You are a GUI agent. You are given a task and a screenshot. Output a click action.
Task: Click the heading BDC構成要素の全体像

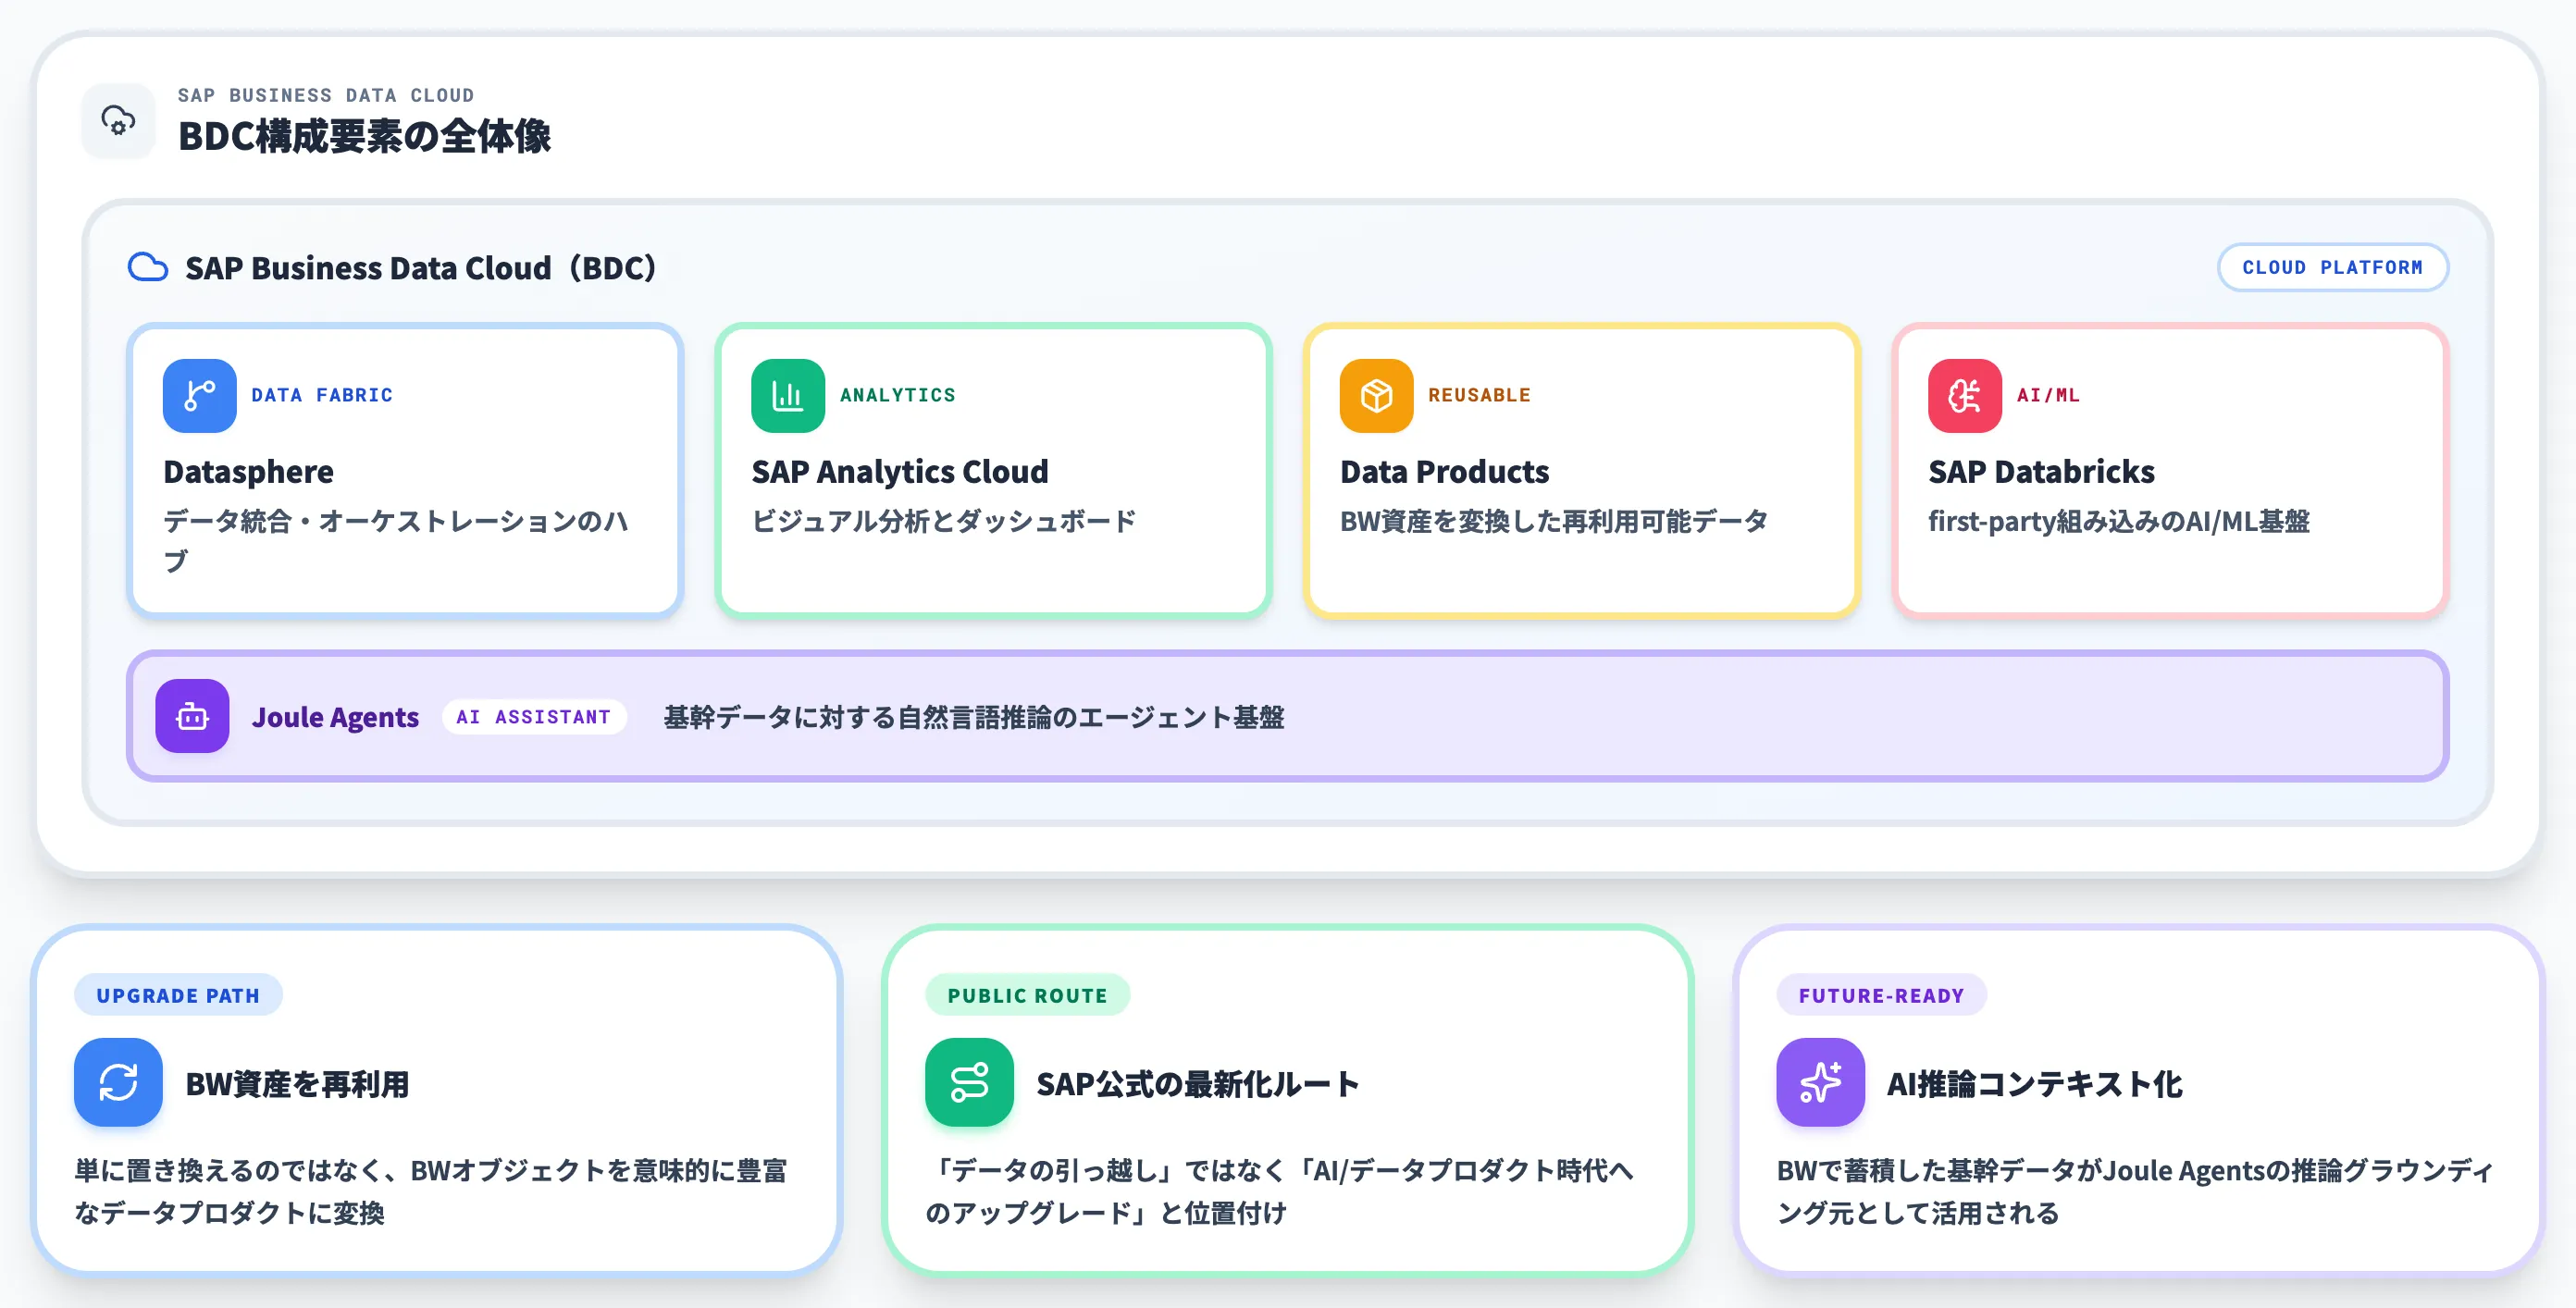coord(364,136)
